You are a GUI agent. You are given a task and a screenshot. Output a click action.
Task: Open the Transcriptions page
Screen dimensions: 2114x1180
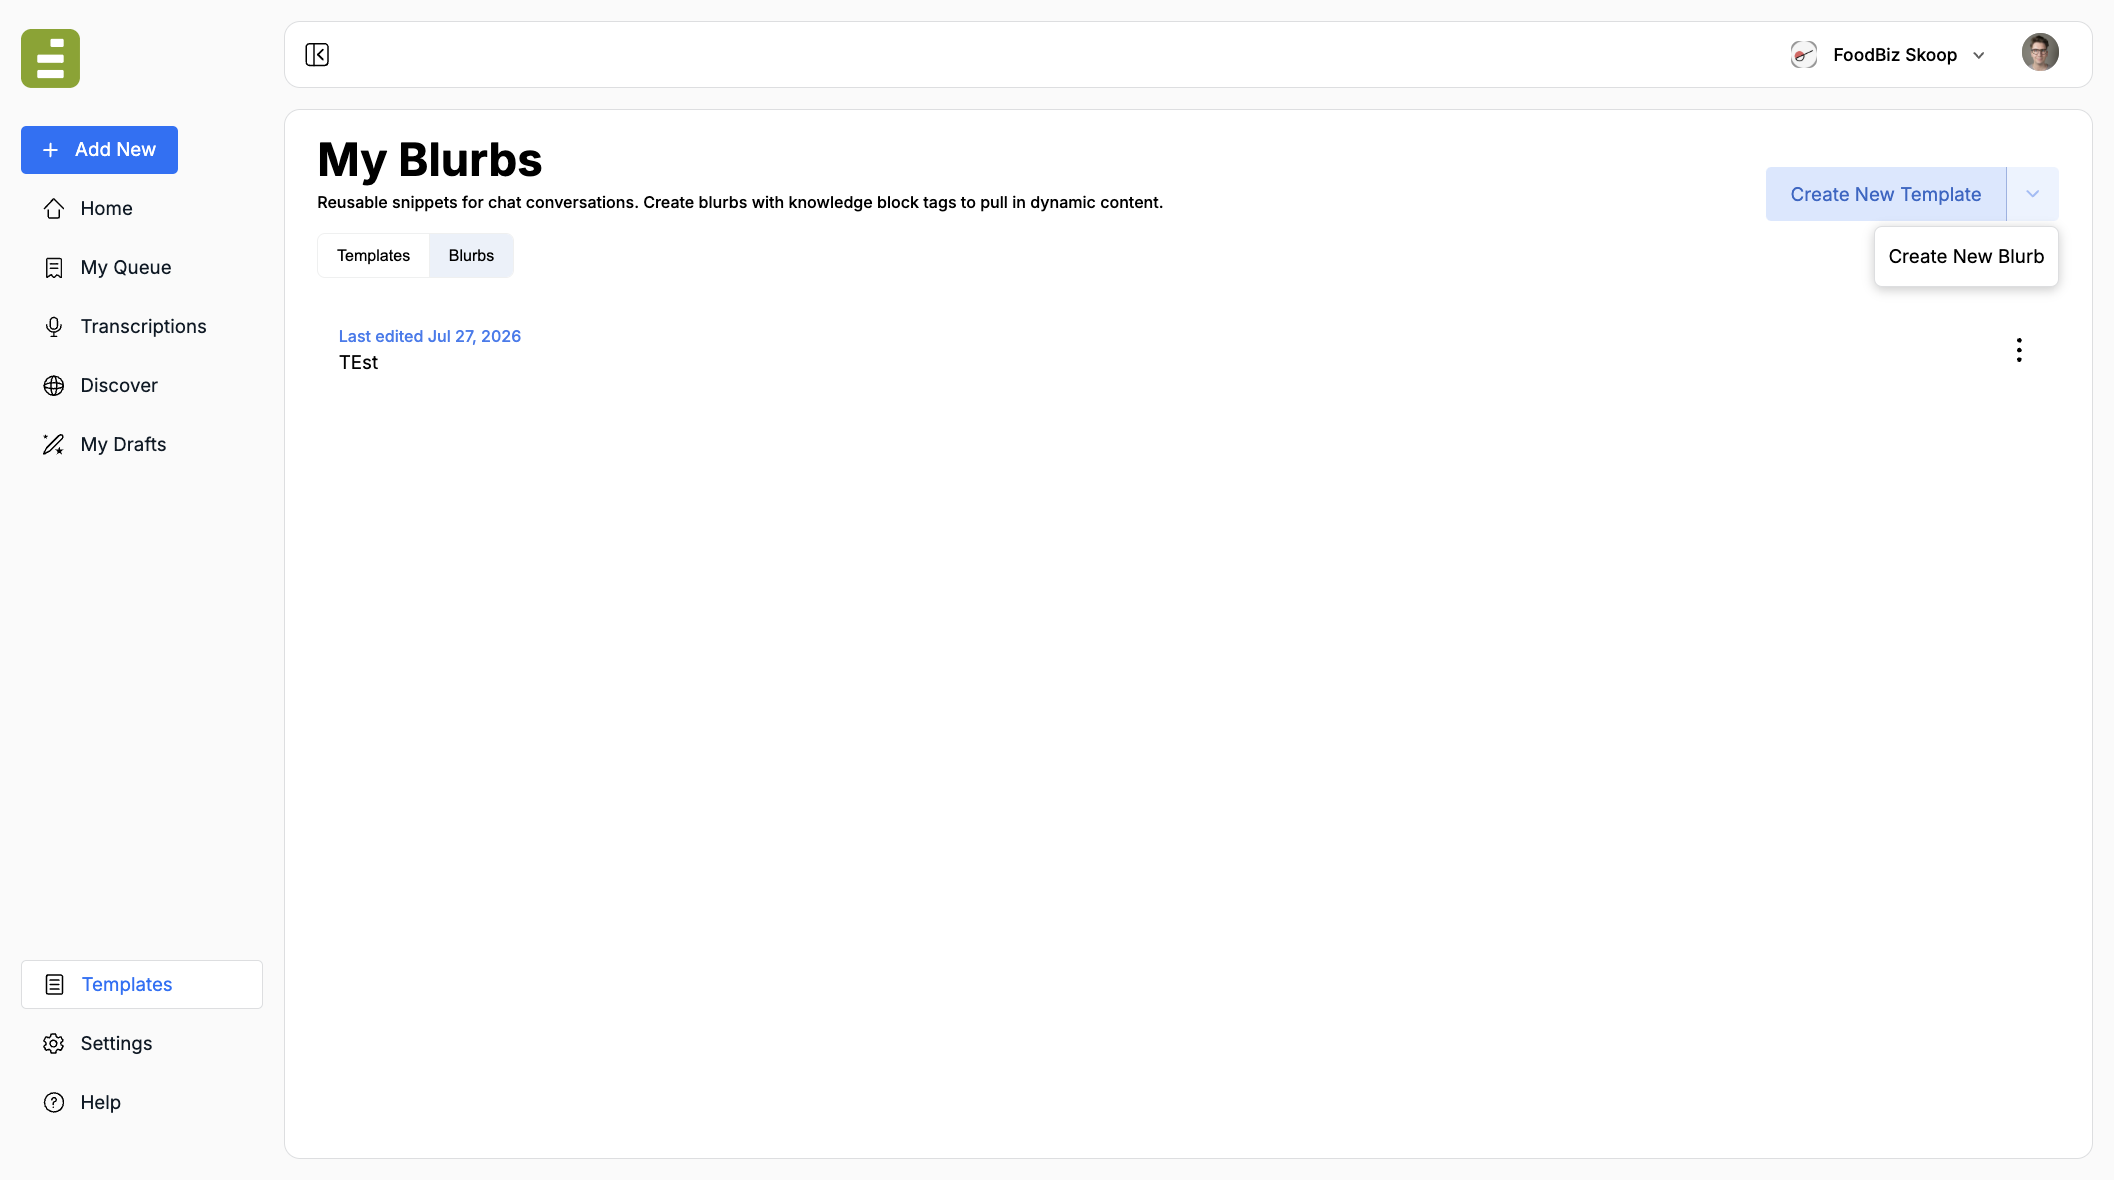[x=143, y=326]
